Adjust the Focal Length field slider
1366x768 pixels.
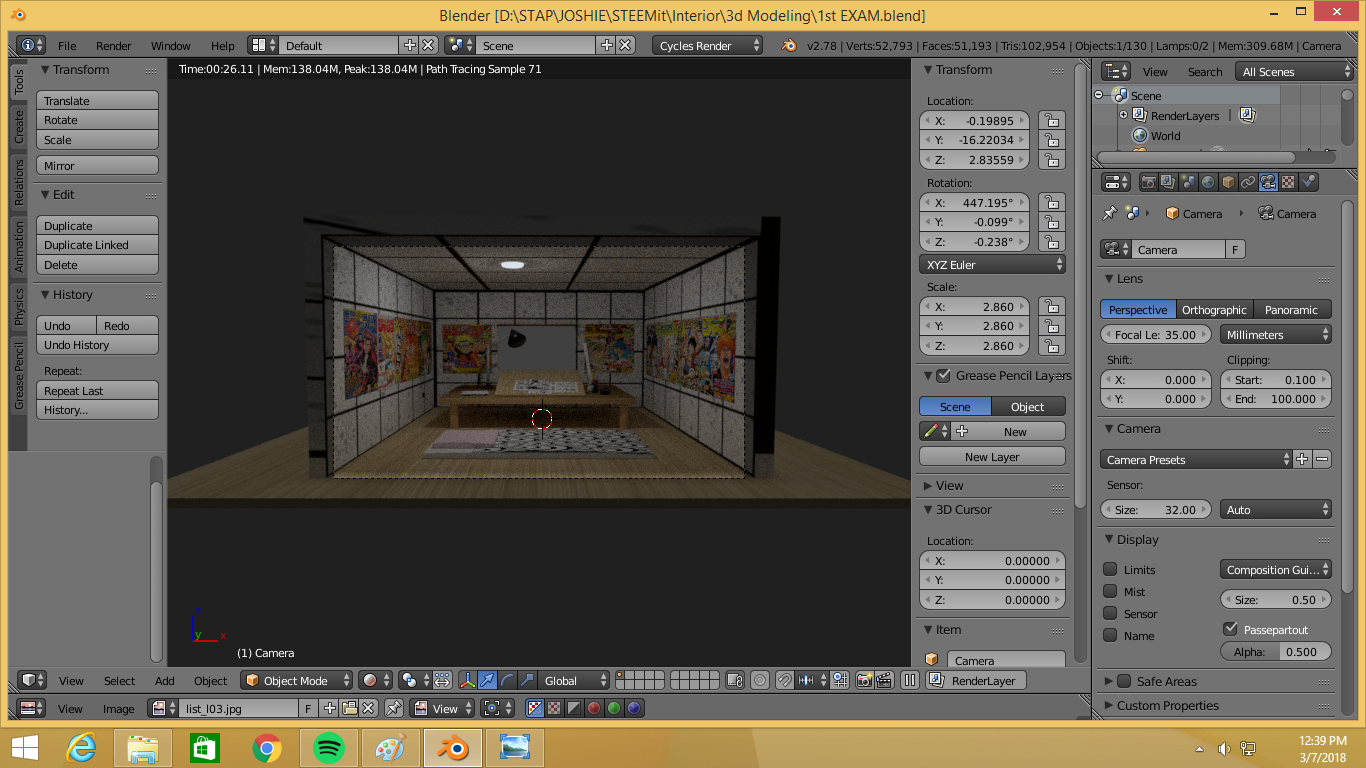pos(1157,335)
